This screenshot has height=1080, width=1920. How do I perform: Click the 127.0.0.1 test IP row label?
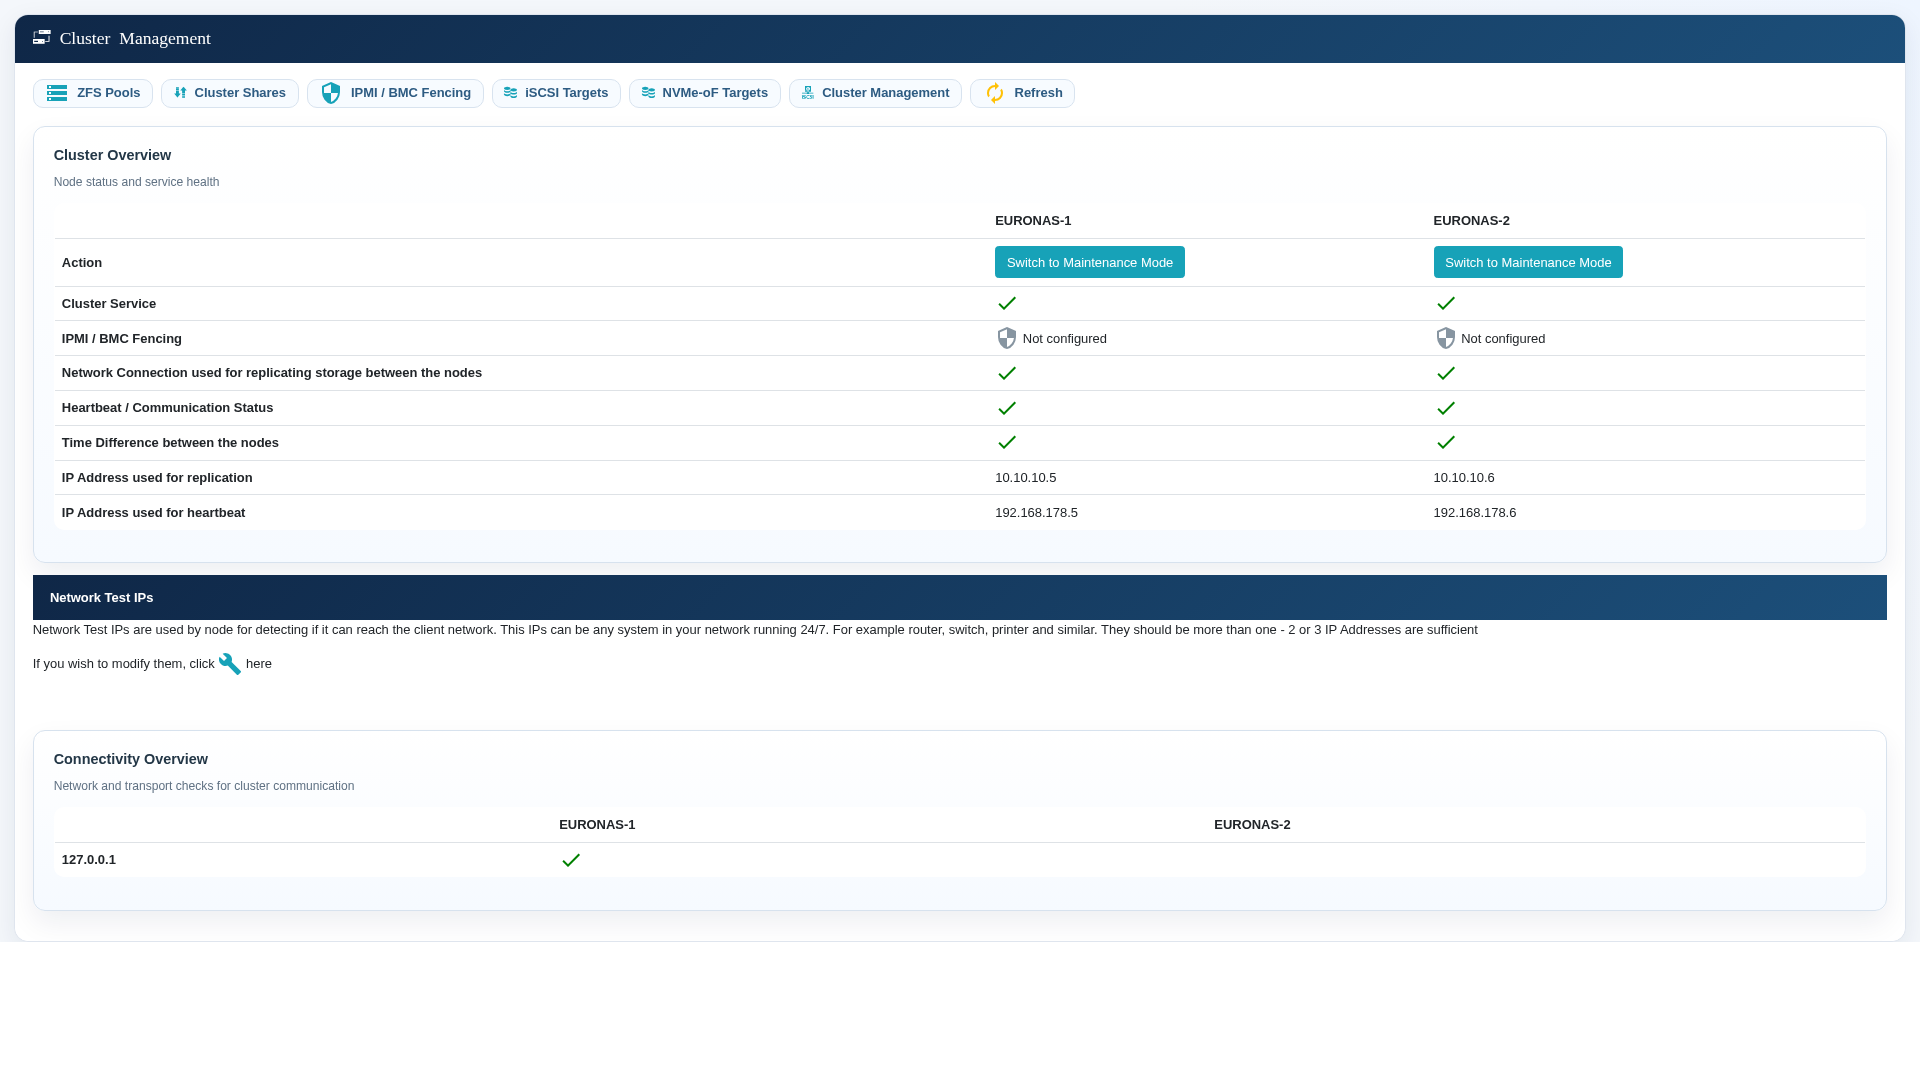[89, 860]
